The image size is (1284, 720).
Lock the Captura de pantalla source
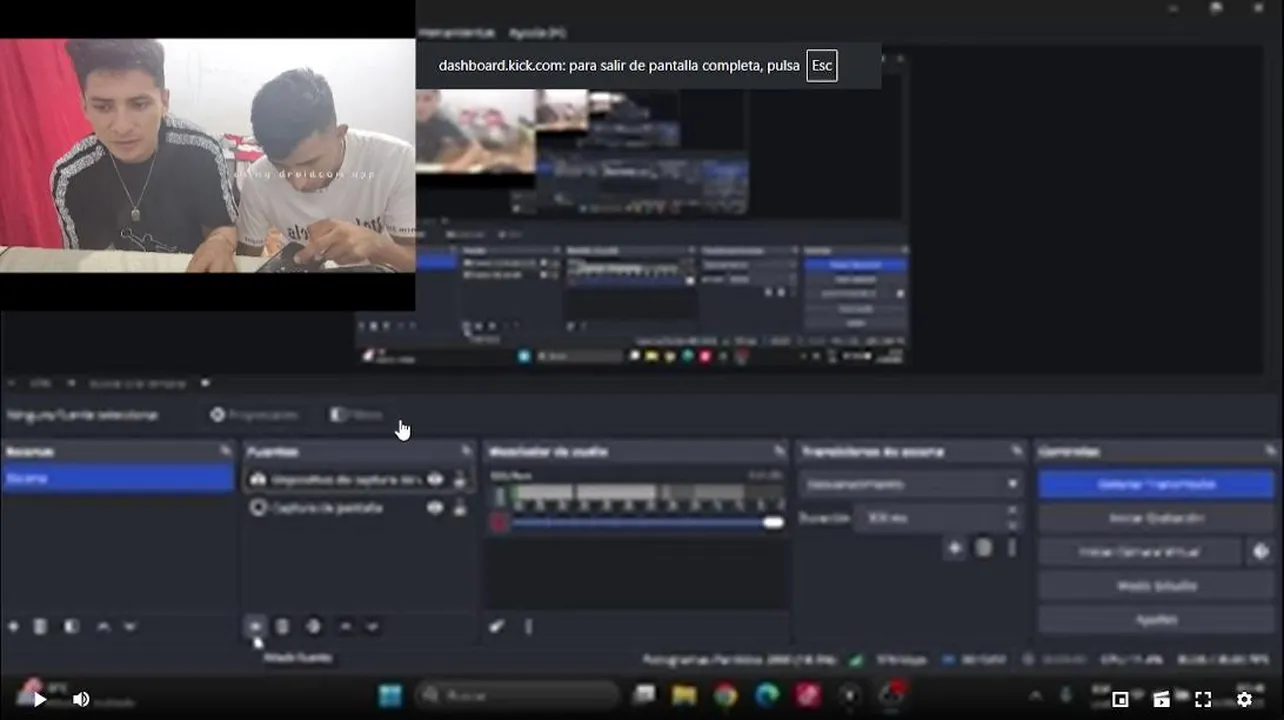coord(460,508)
